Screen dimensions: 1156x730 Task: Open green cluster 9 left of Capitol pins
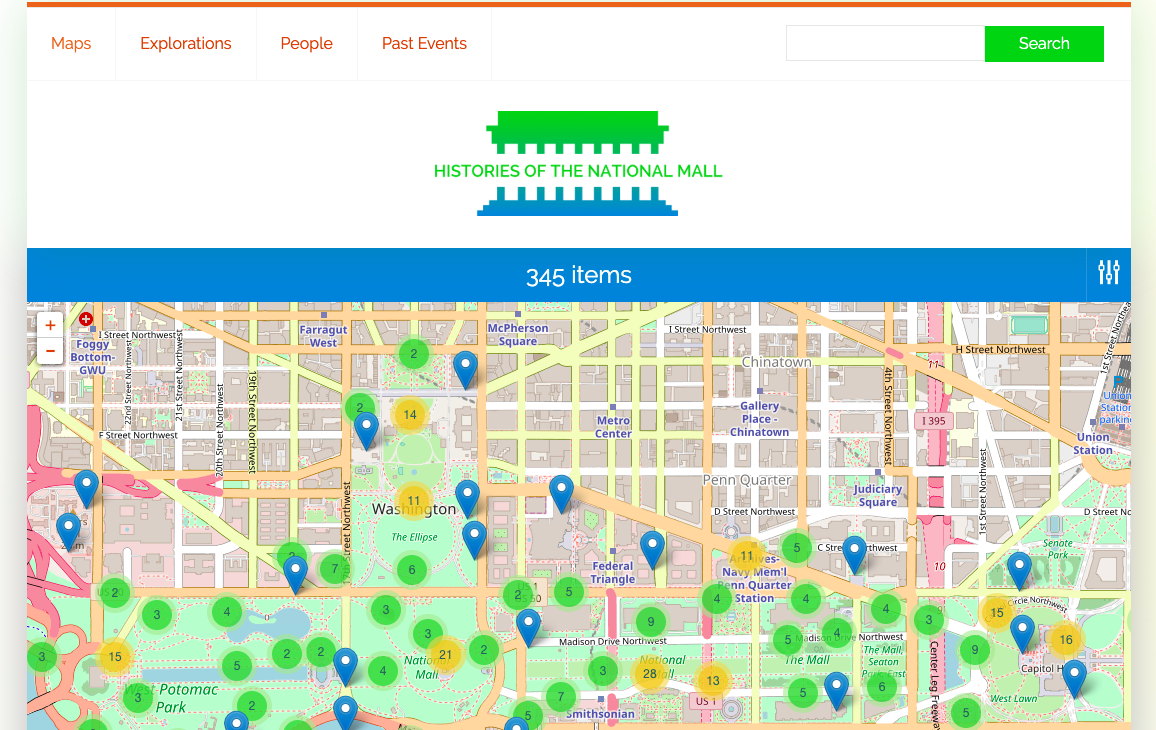[975, 650]
